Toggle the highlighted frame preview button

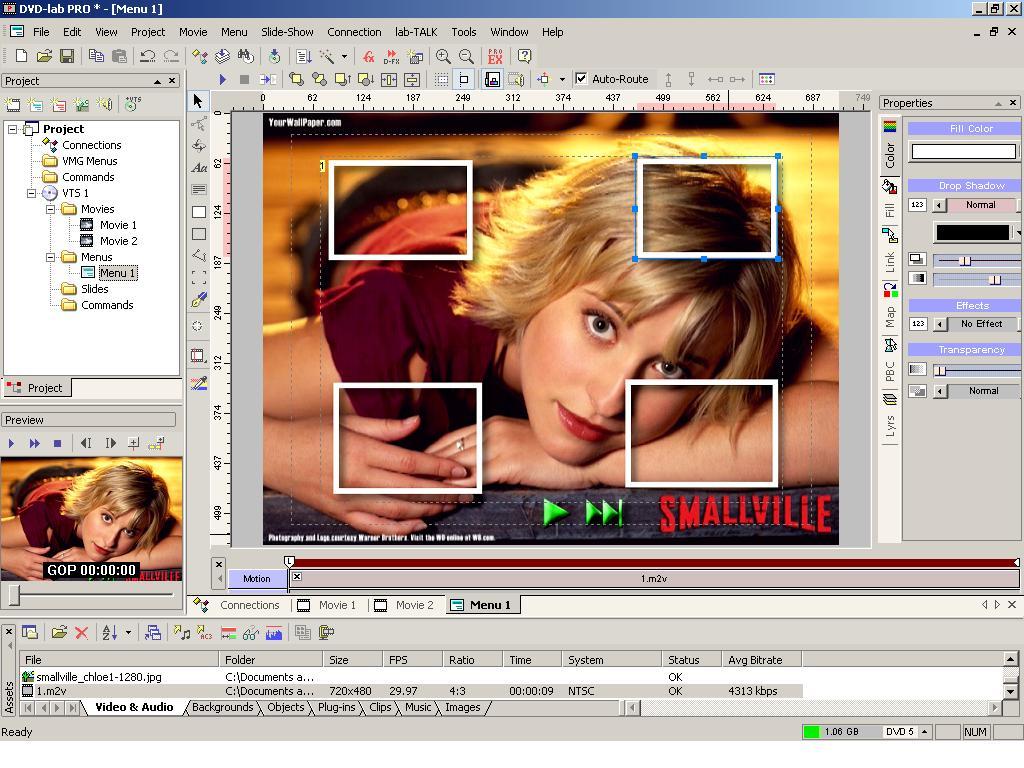(x=492, y=79)
